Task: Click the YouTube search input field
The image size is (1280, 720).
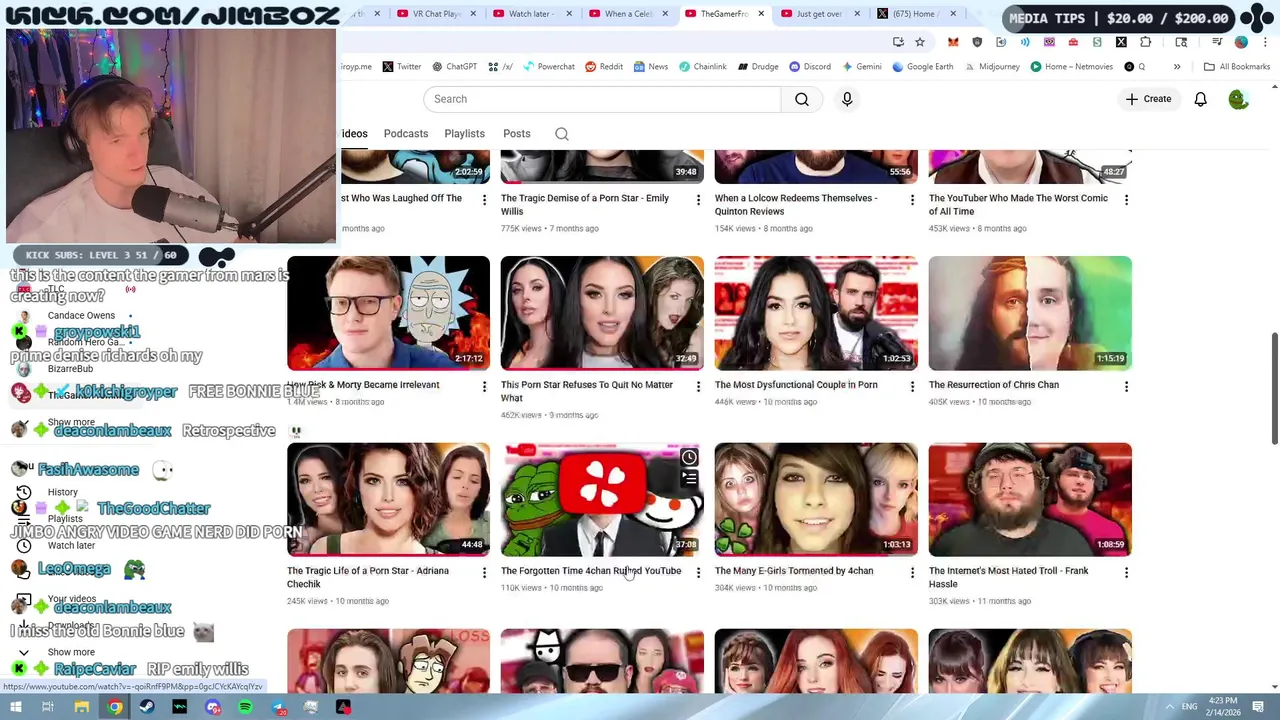Action: pyautogui.click(x=602, y=99)
